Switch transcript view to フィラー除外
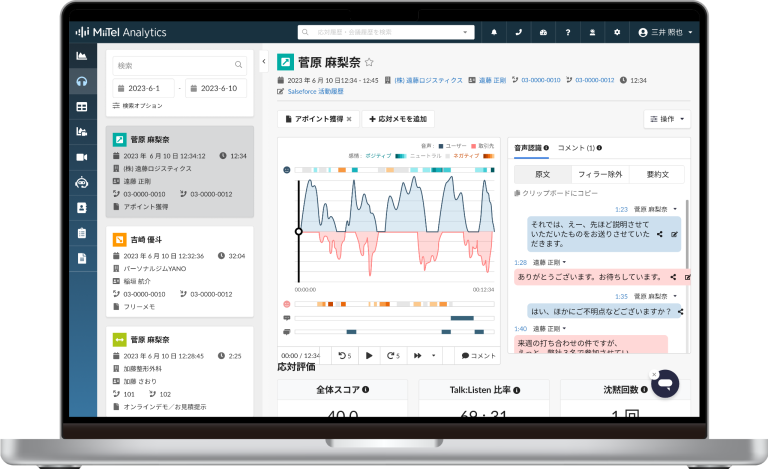 (600, 173)
